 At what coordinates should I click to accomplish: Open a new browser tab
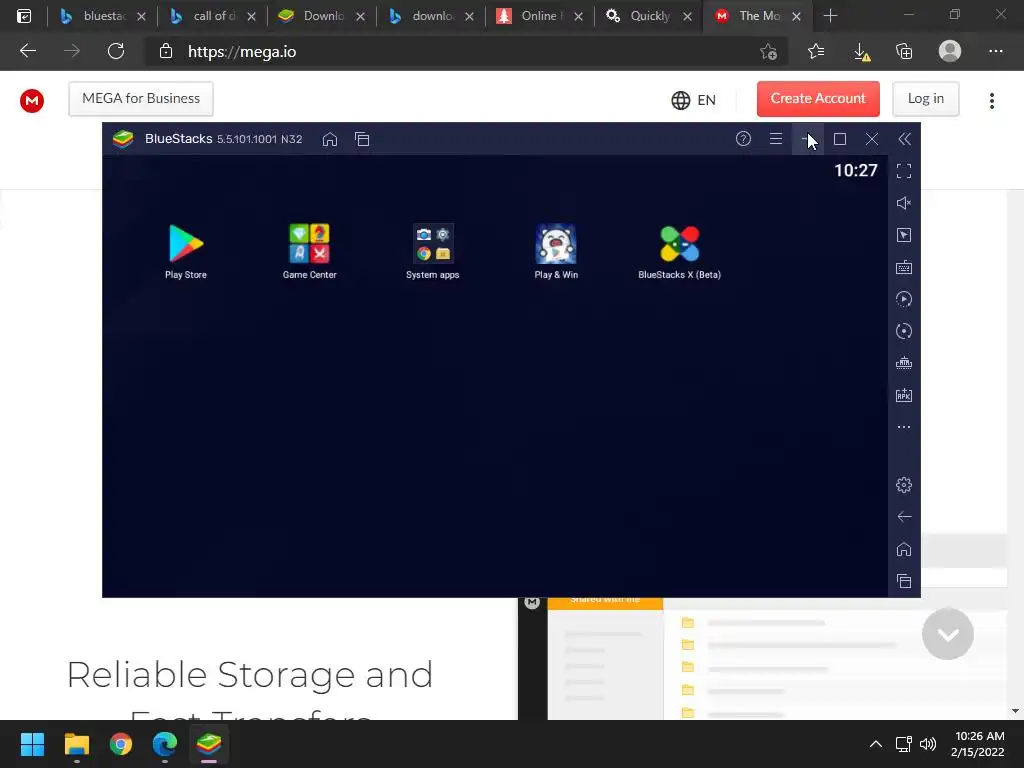[x=830, y=16]
